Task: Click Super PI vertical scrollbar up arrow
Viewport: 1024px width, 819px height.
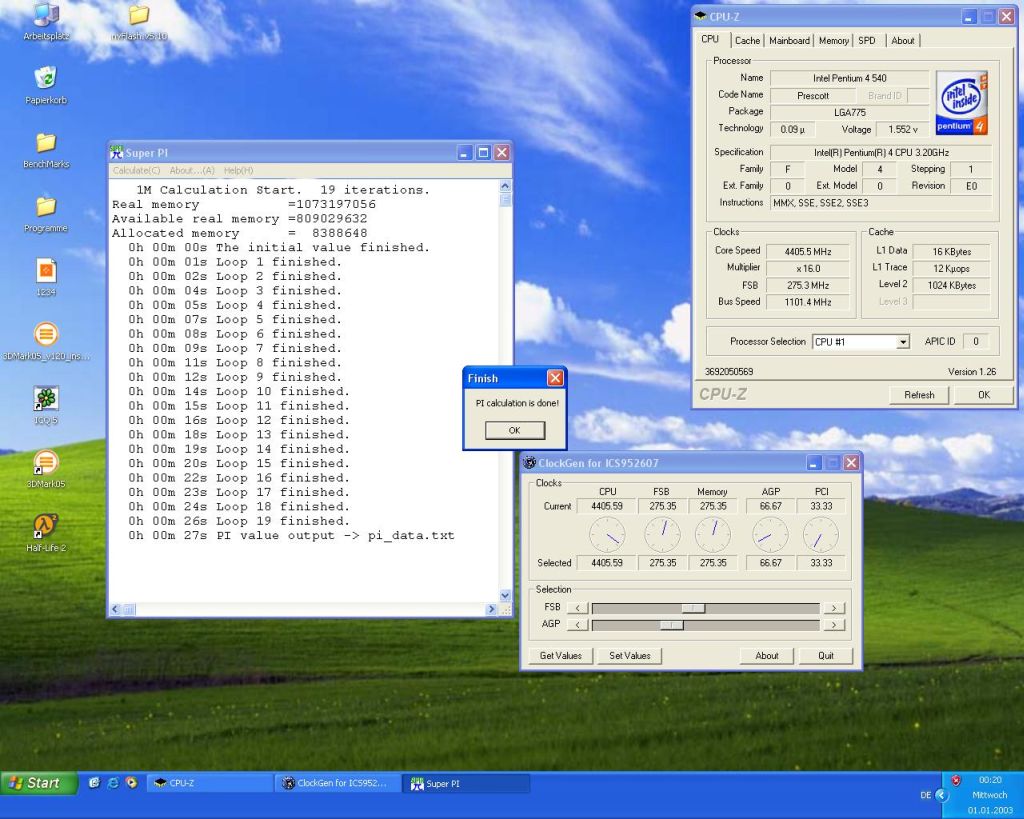Action: 505,186
